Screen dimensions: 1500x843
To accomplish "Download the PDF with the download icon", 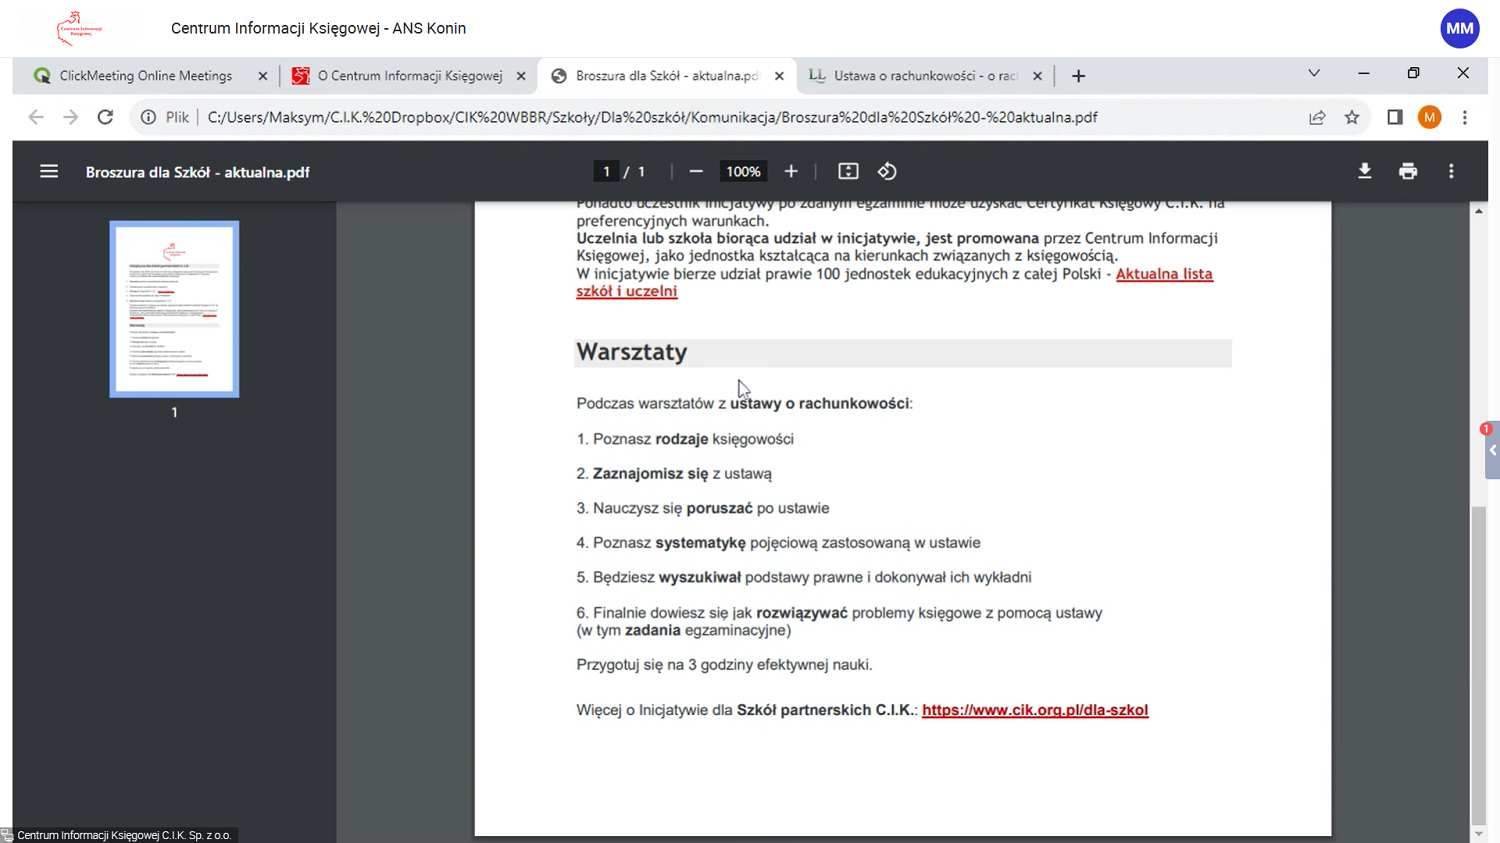I will tap(1364, 171).
